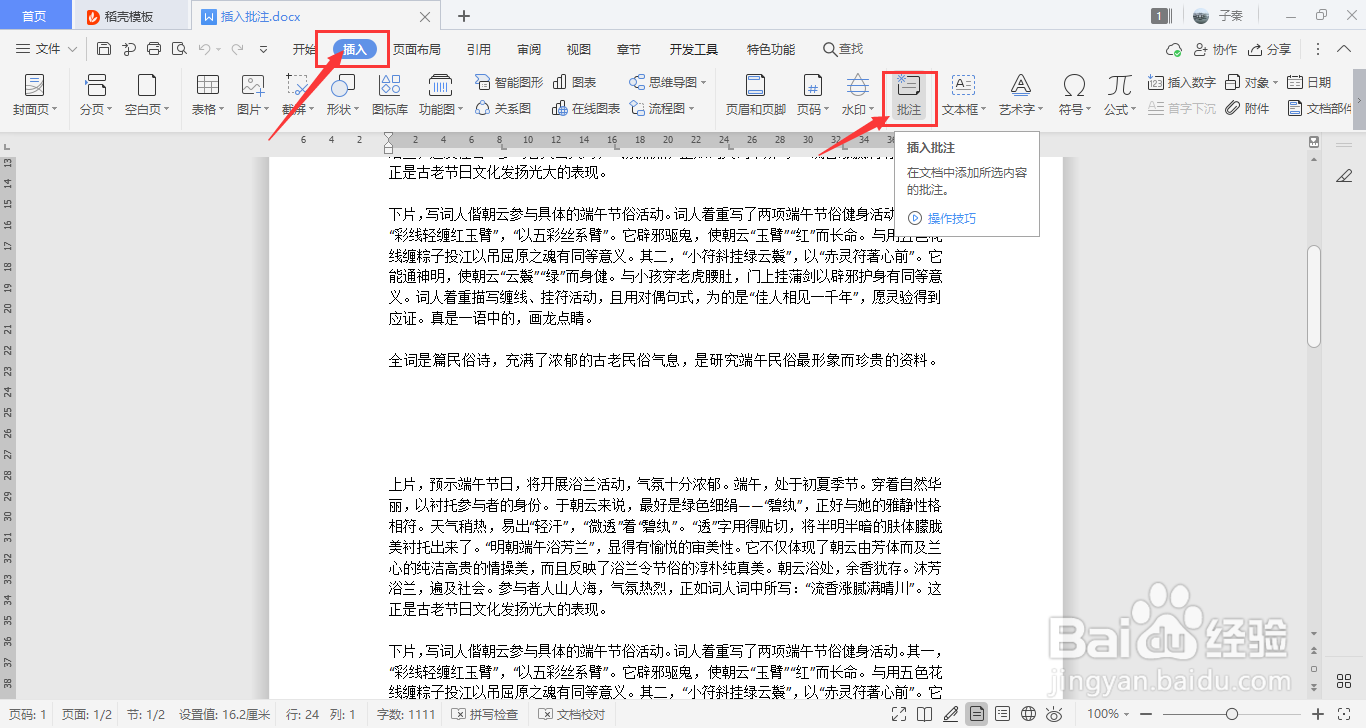The width and height of the screenshot is (1366, 728).
Task: Click the zoom in plus button
Action: [x=1318, y=714]
